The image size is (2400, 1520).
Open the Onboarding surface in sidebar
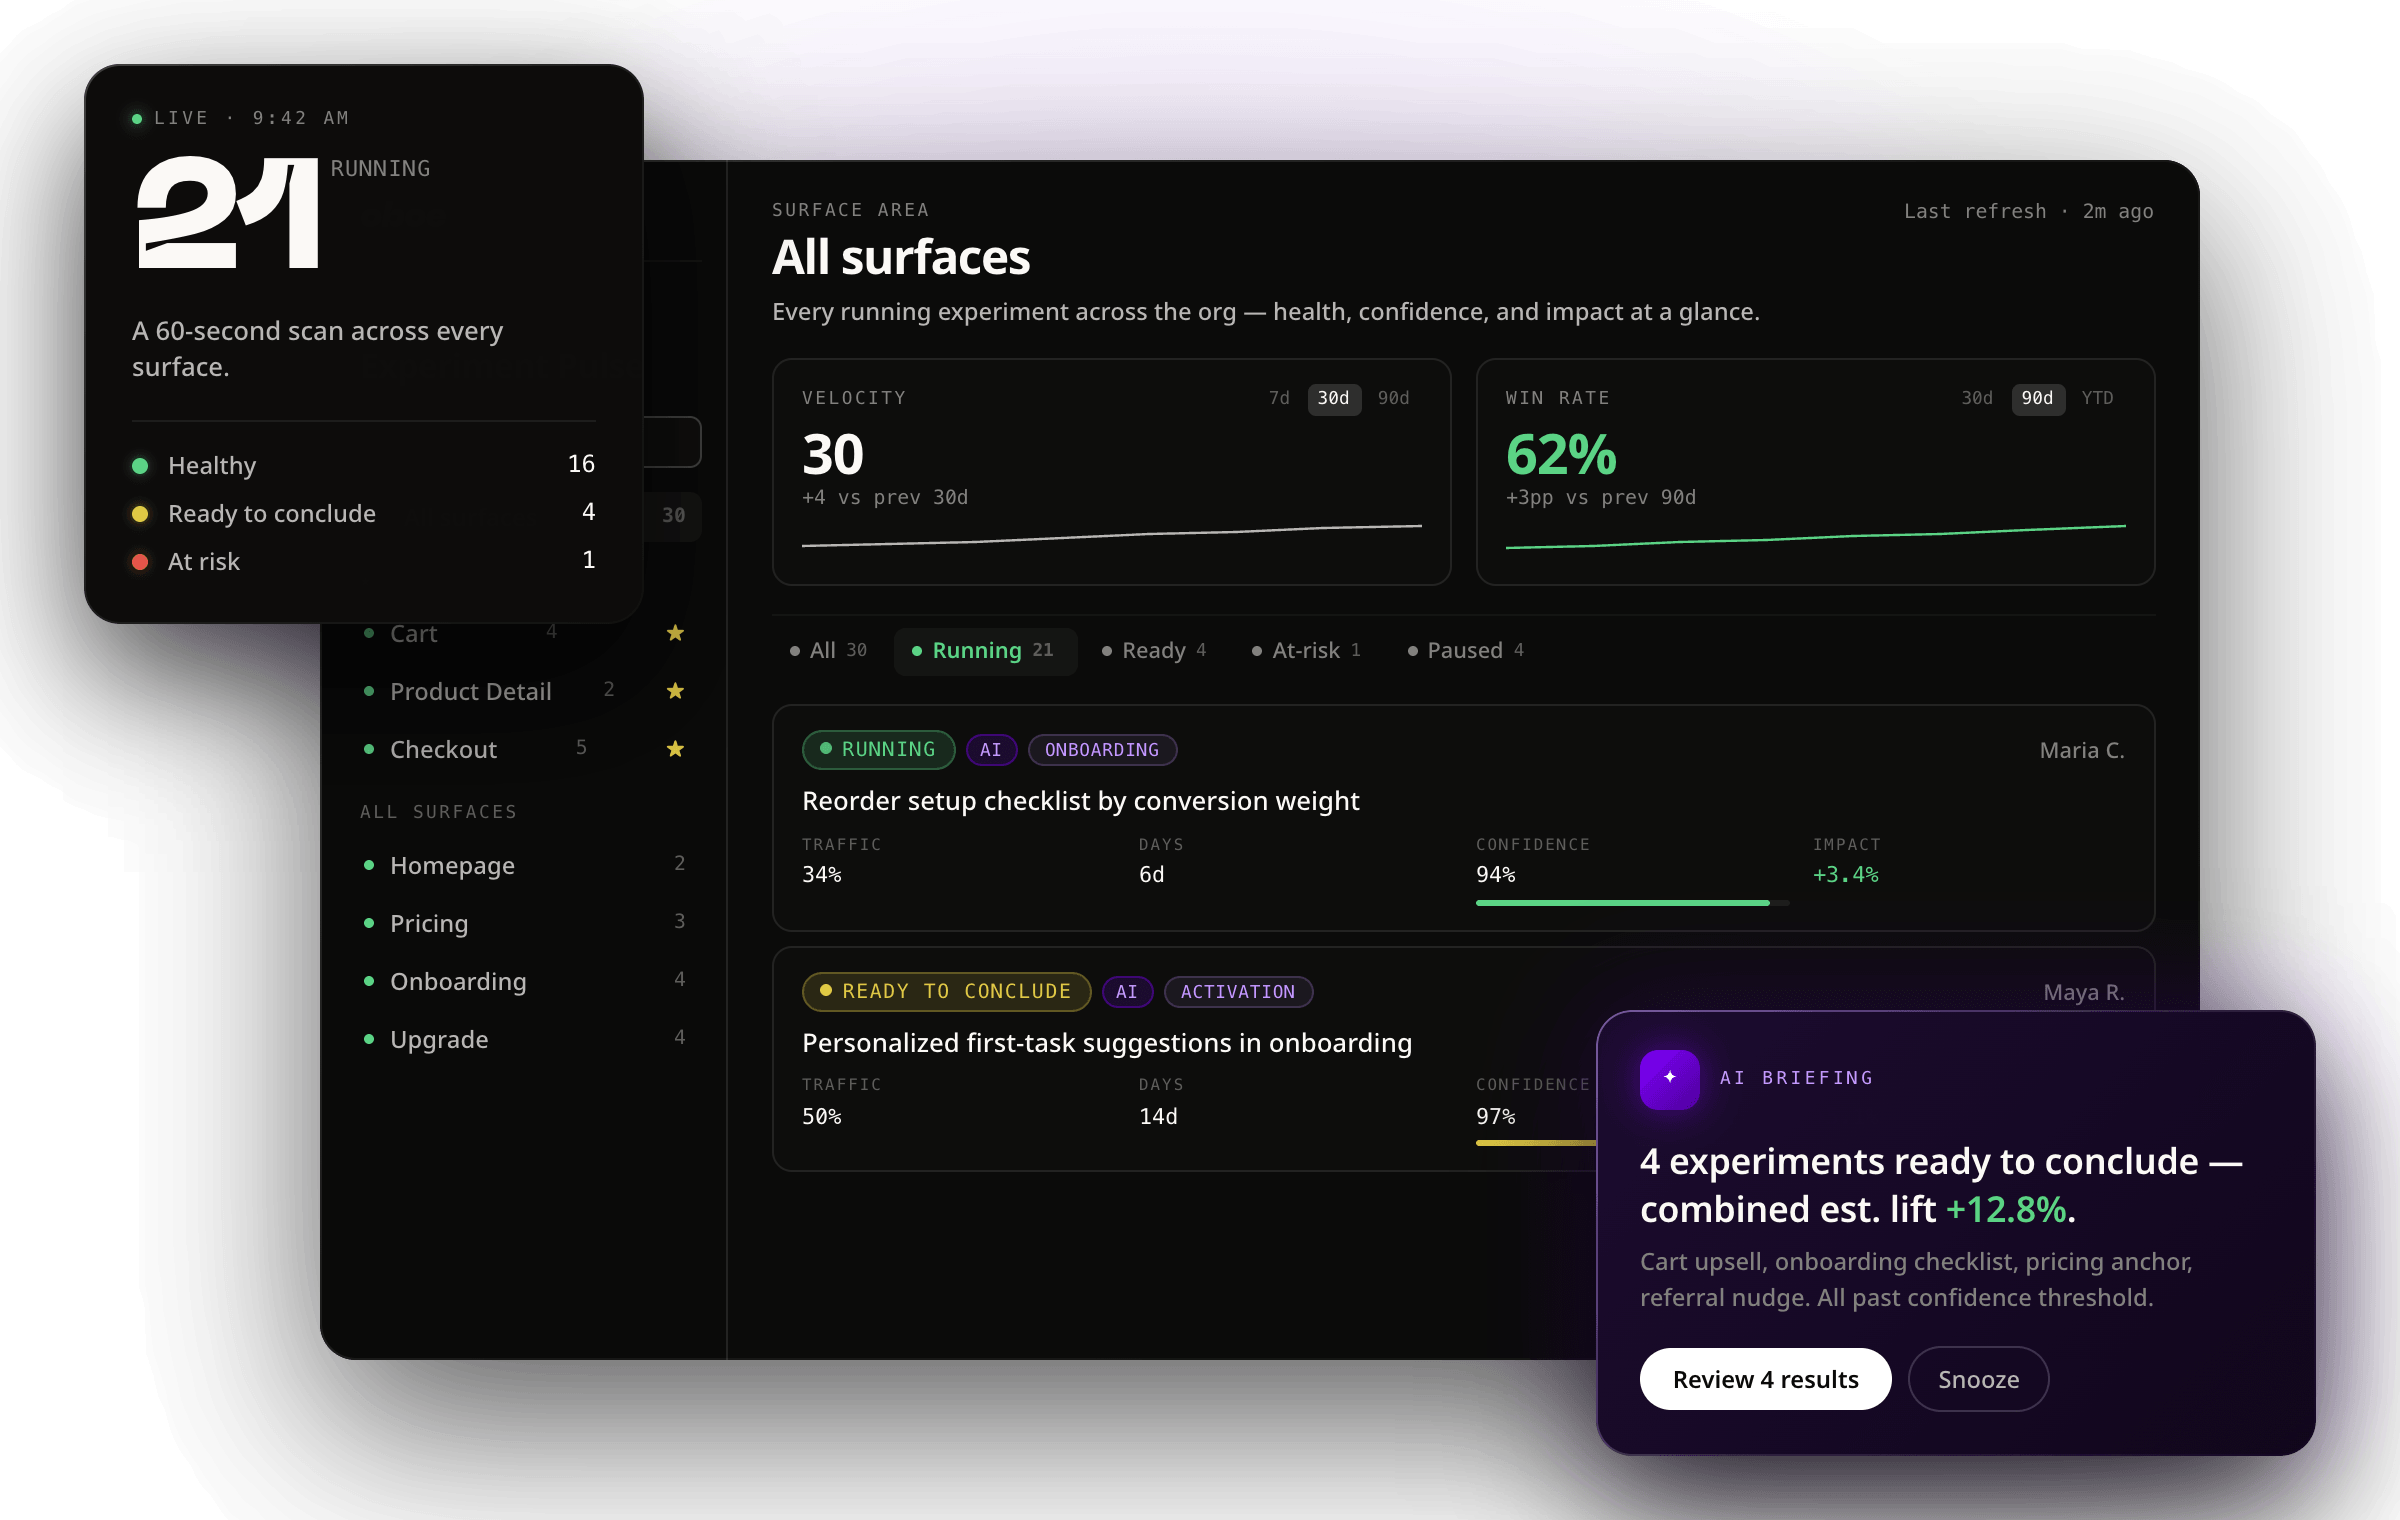(x=524, y=981)
